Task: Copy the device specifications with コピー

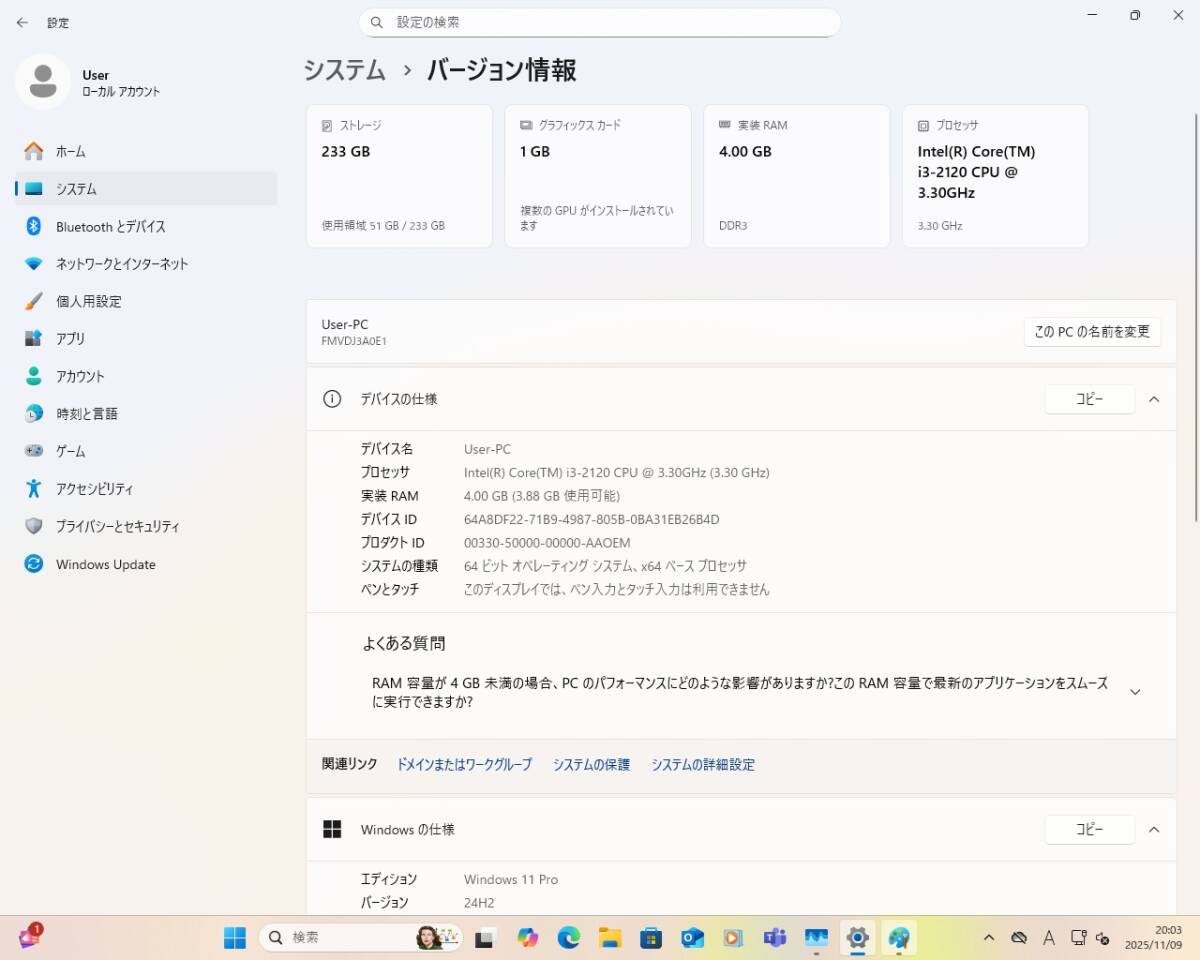Action: 1089,398
